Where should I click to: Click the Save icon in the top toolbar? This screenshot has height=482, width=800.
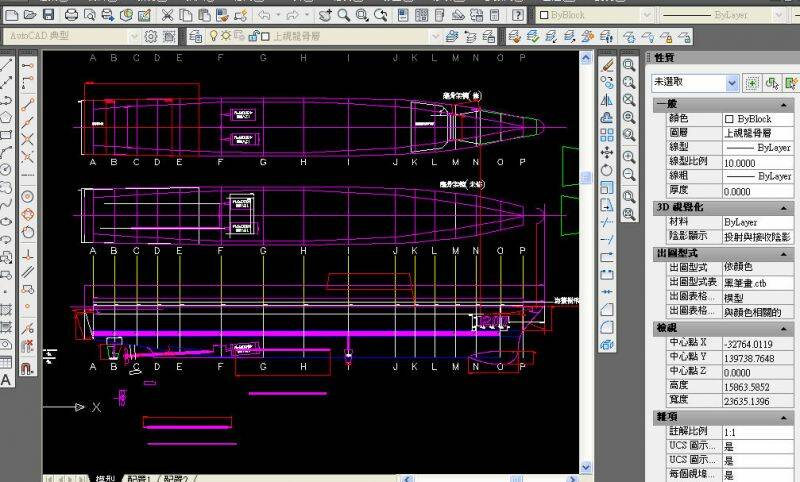[x=49, y=16]
